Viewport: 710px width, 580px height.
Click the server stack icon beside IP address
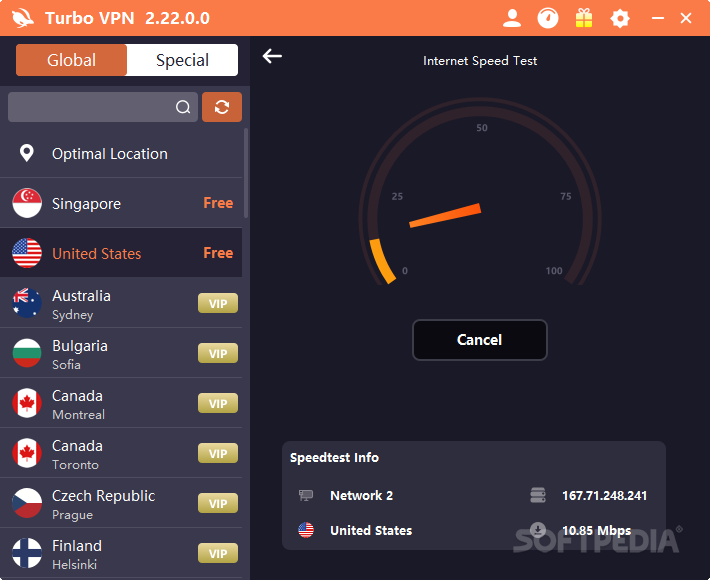pos(538,495)
